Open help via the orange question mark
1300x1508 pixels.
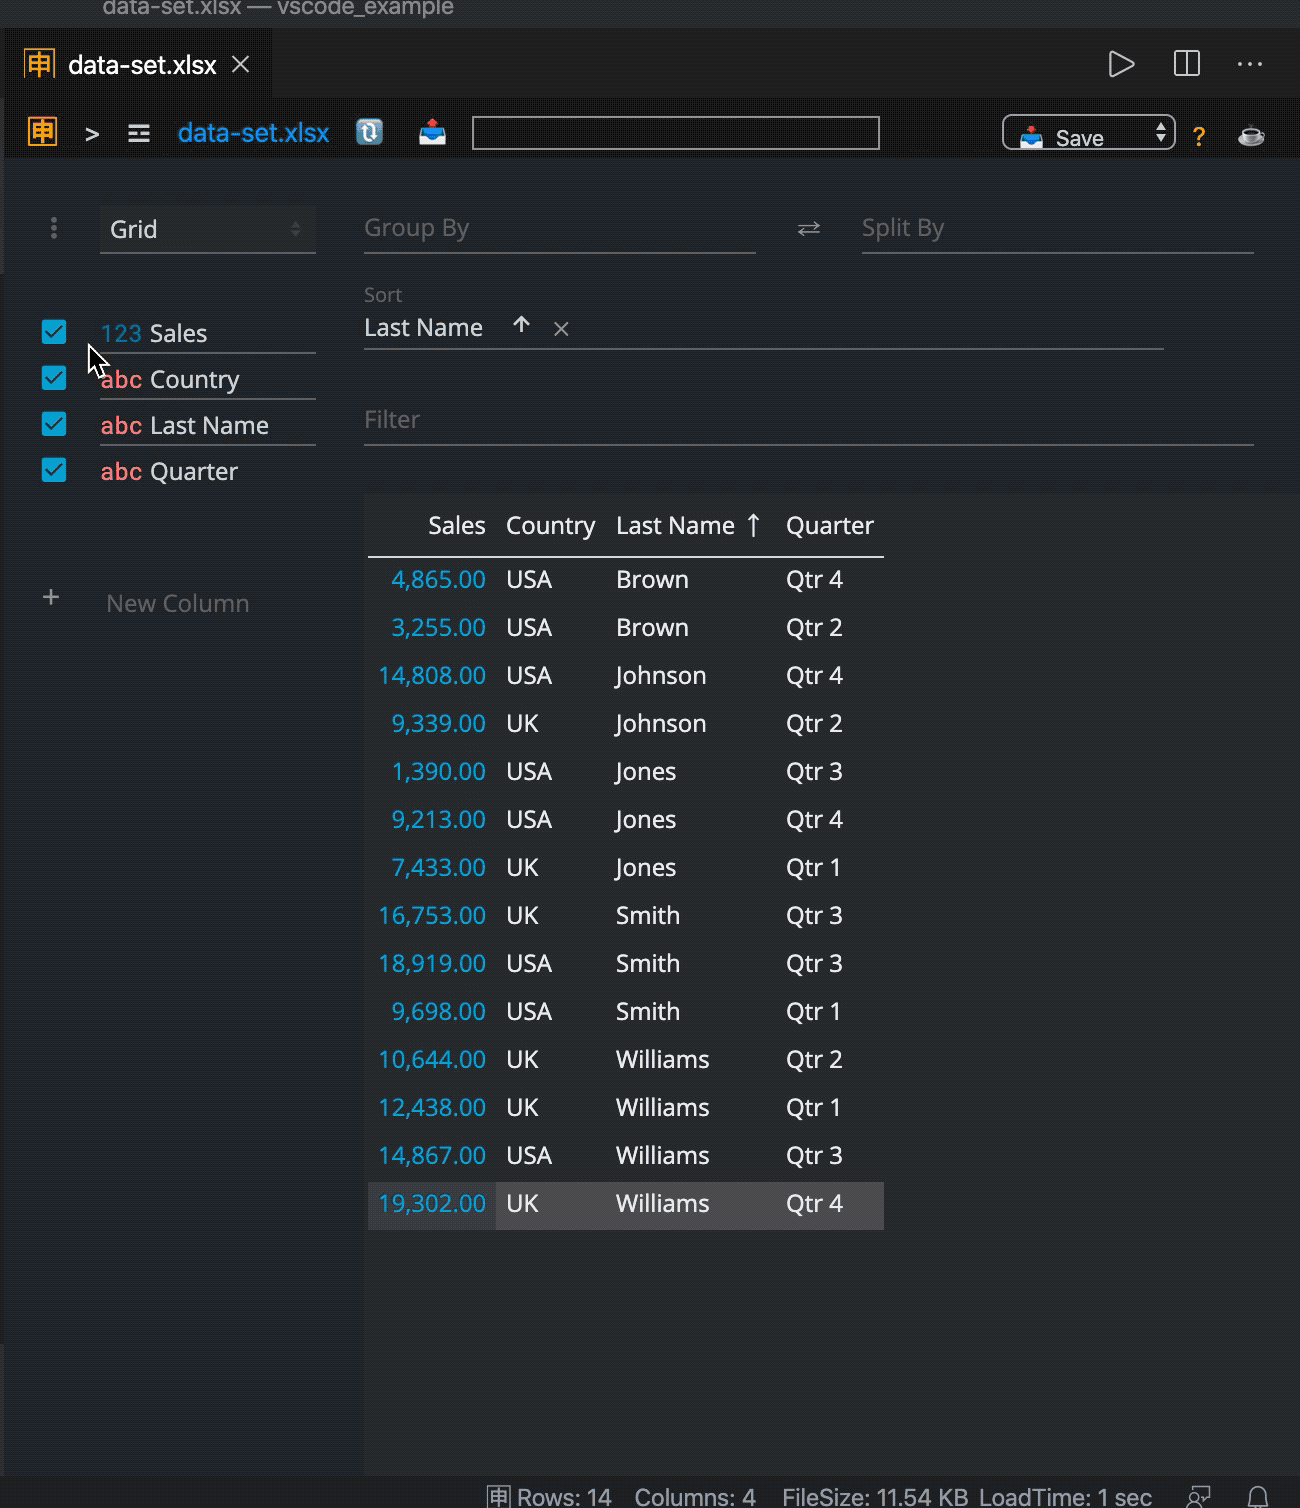tap(1198, 137)
